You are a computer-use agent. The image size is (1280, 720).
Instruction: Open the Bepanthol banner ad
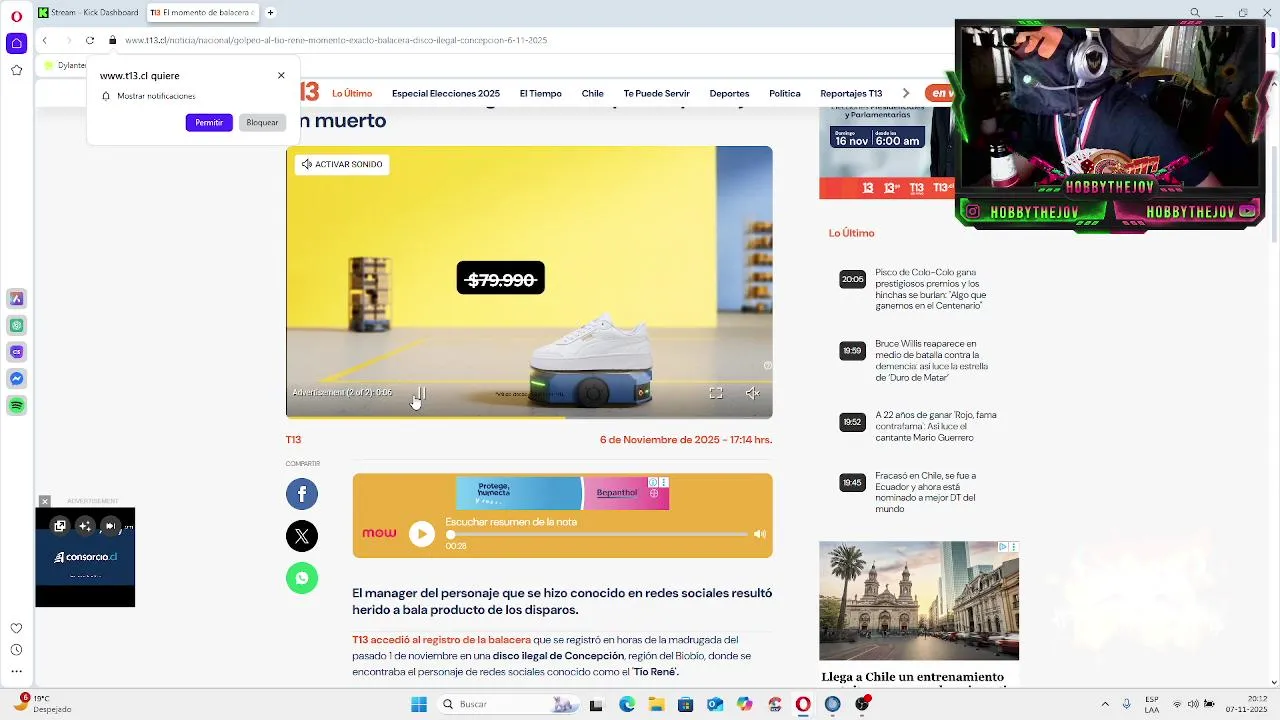coord(563,493)
